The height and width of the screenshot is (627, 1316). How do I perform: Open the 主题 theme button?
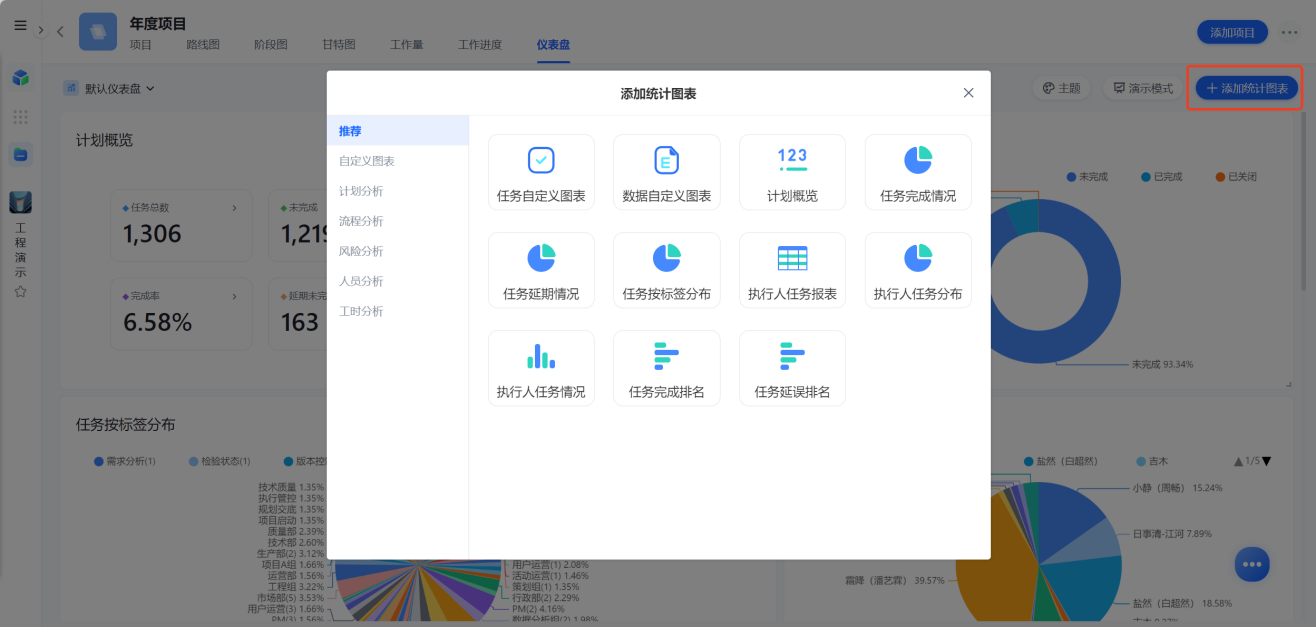click(1061, 88)
